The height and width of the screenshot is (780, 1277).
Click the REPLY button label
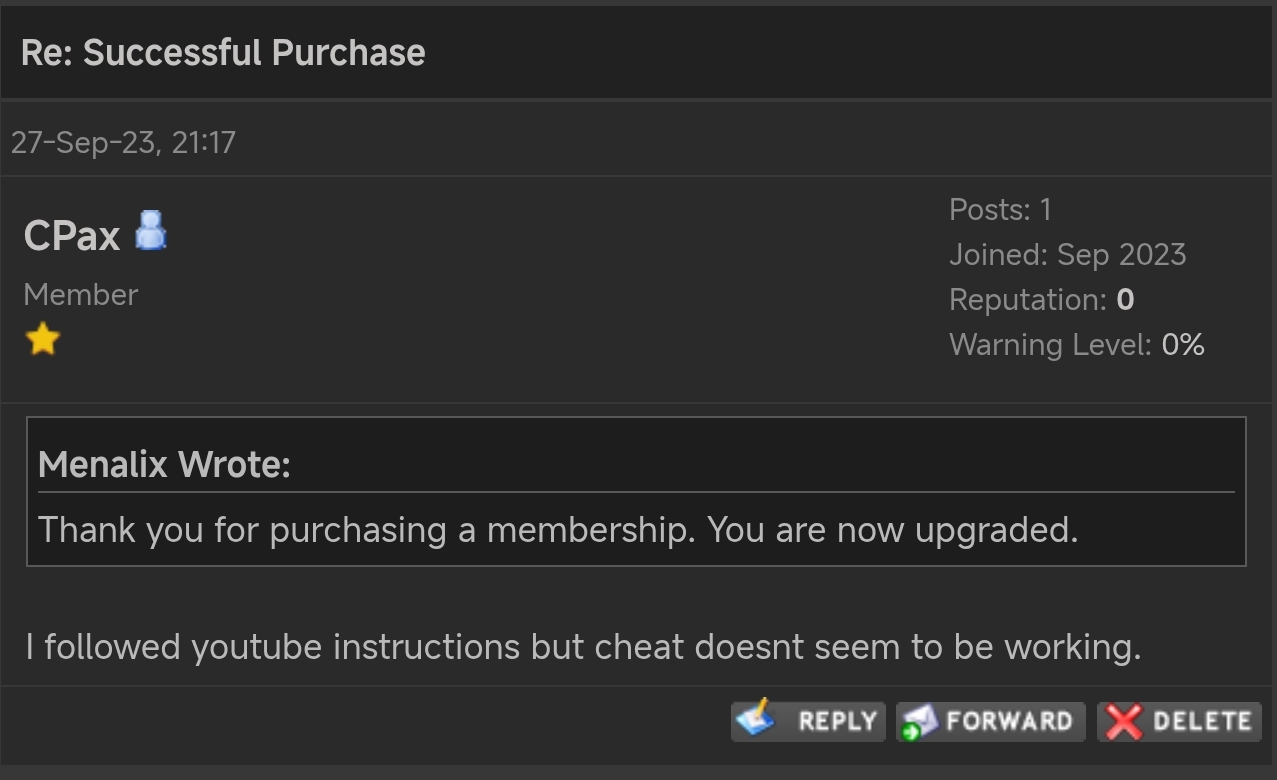[x=838, y=721]
